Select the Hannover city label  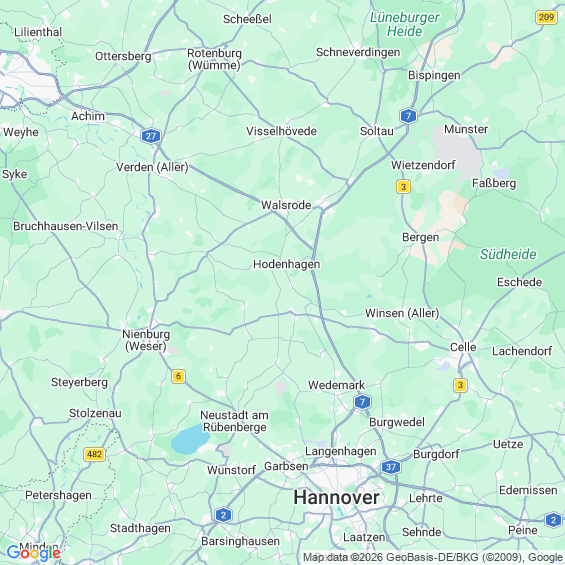pyautogui.click(x=336, y=498)
